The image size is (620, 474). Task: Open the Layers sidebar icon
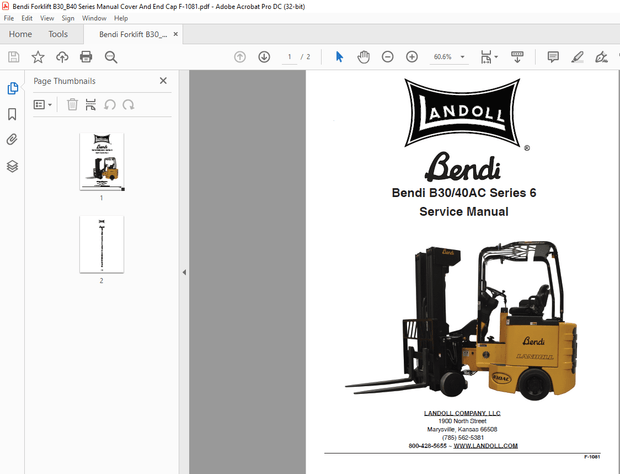pyautogui.click(x=12, y=166)
